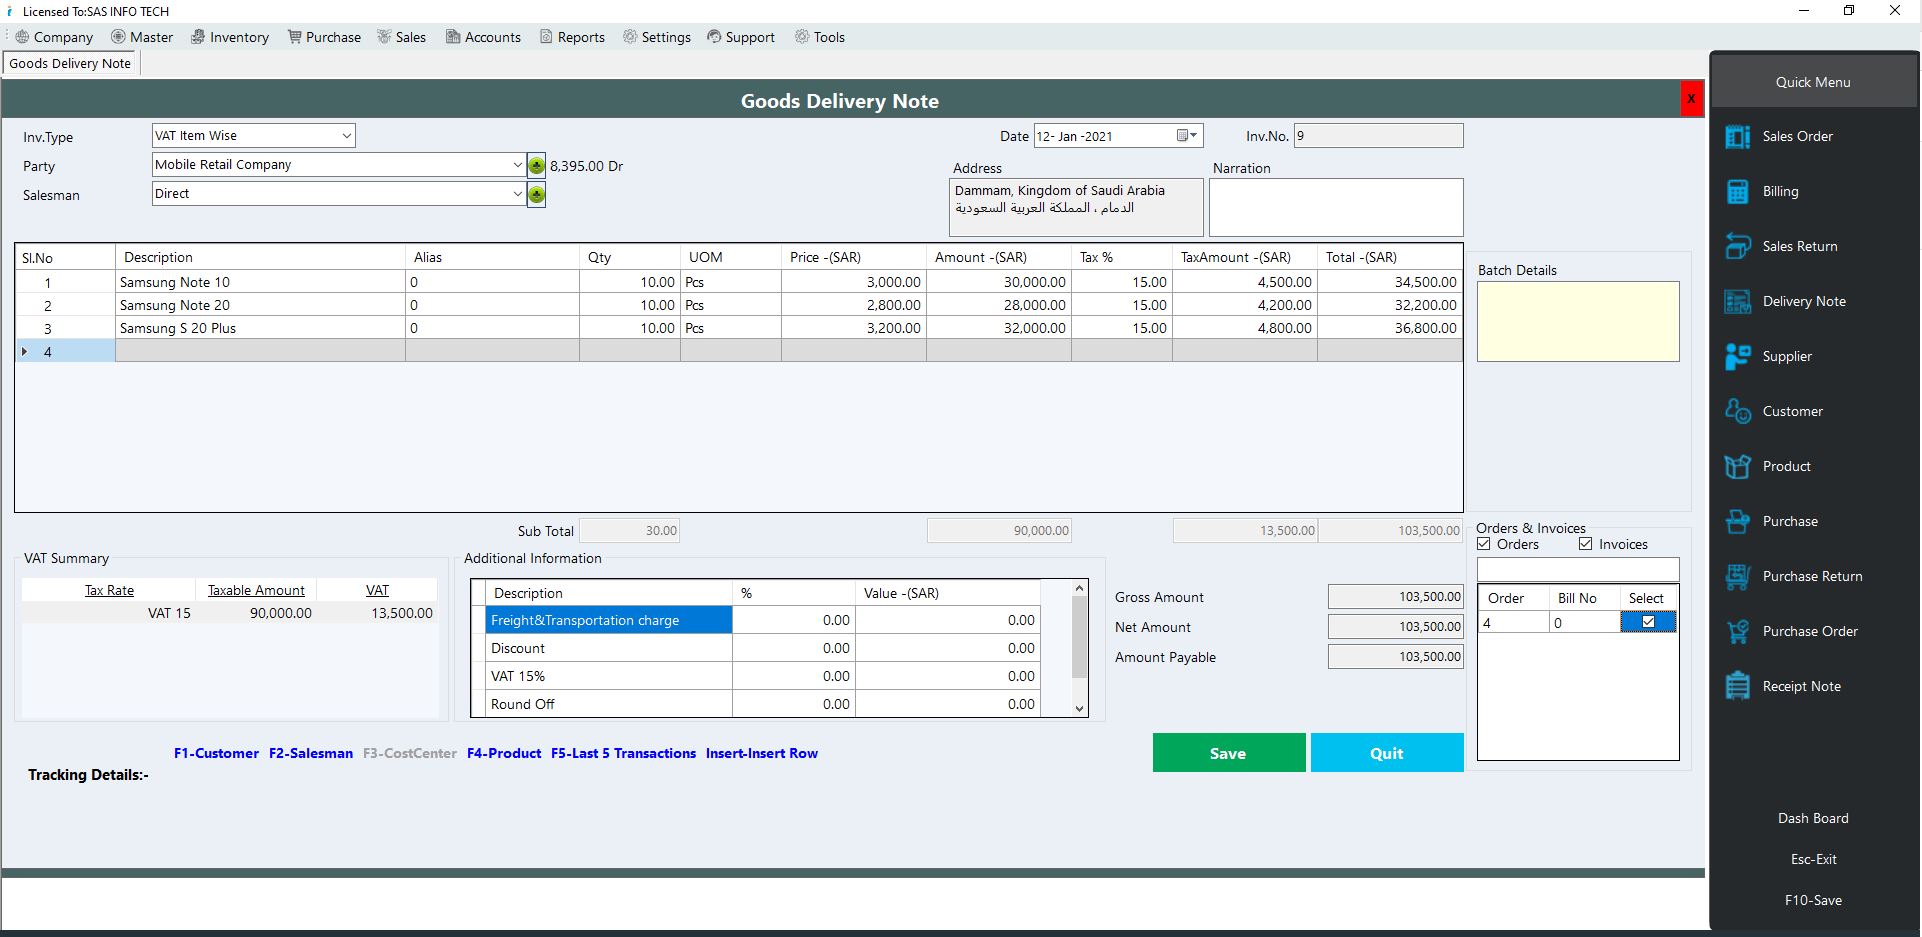Select Freight&Transportation charge row
The height and width of the screenshot is (937, 1922).
(x=609, y=620)
